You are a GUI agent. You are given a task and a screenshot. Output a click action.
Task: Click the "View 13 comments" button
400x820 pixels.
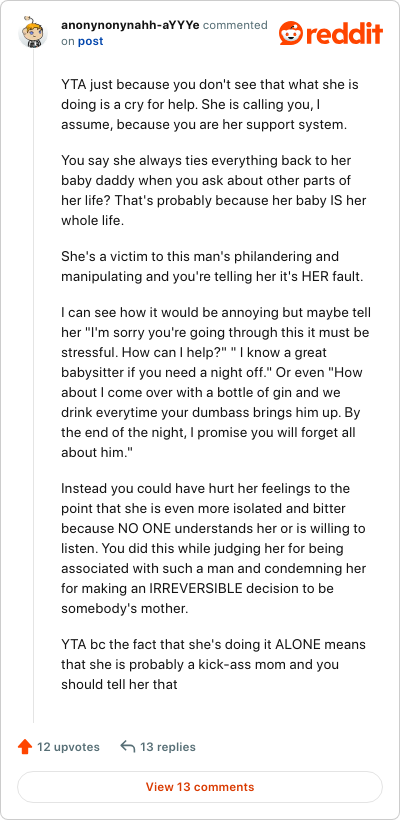200,787
